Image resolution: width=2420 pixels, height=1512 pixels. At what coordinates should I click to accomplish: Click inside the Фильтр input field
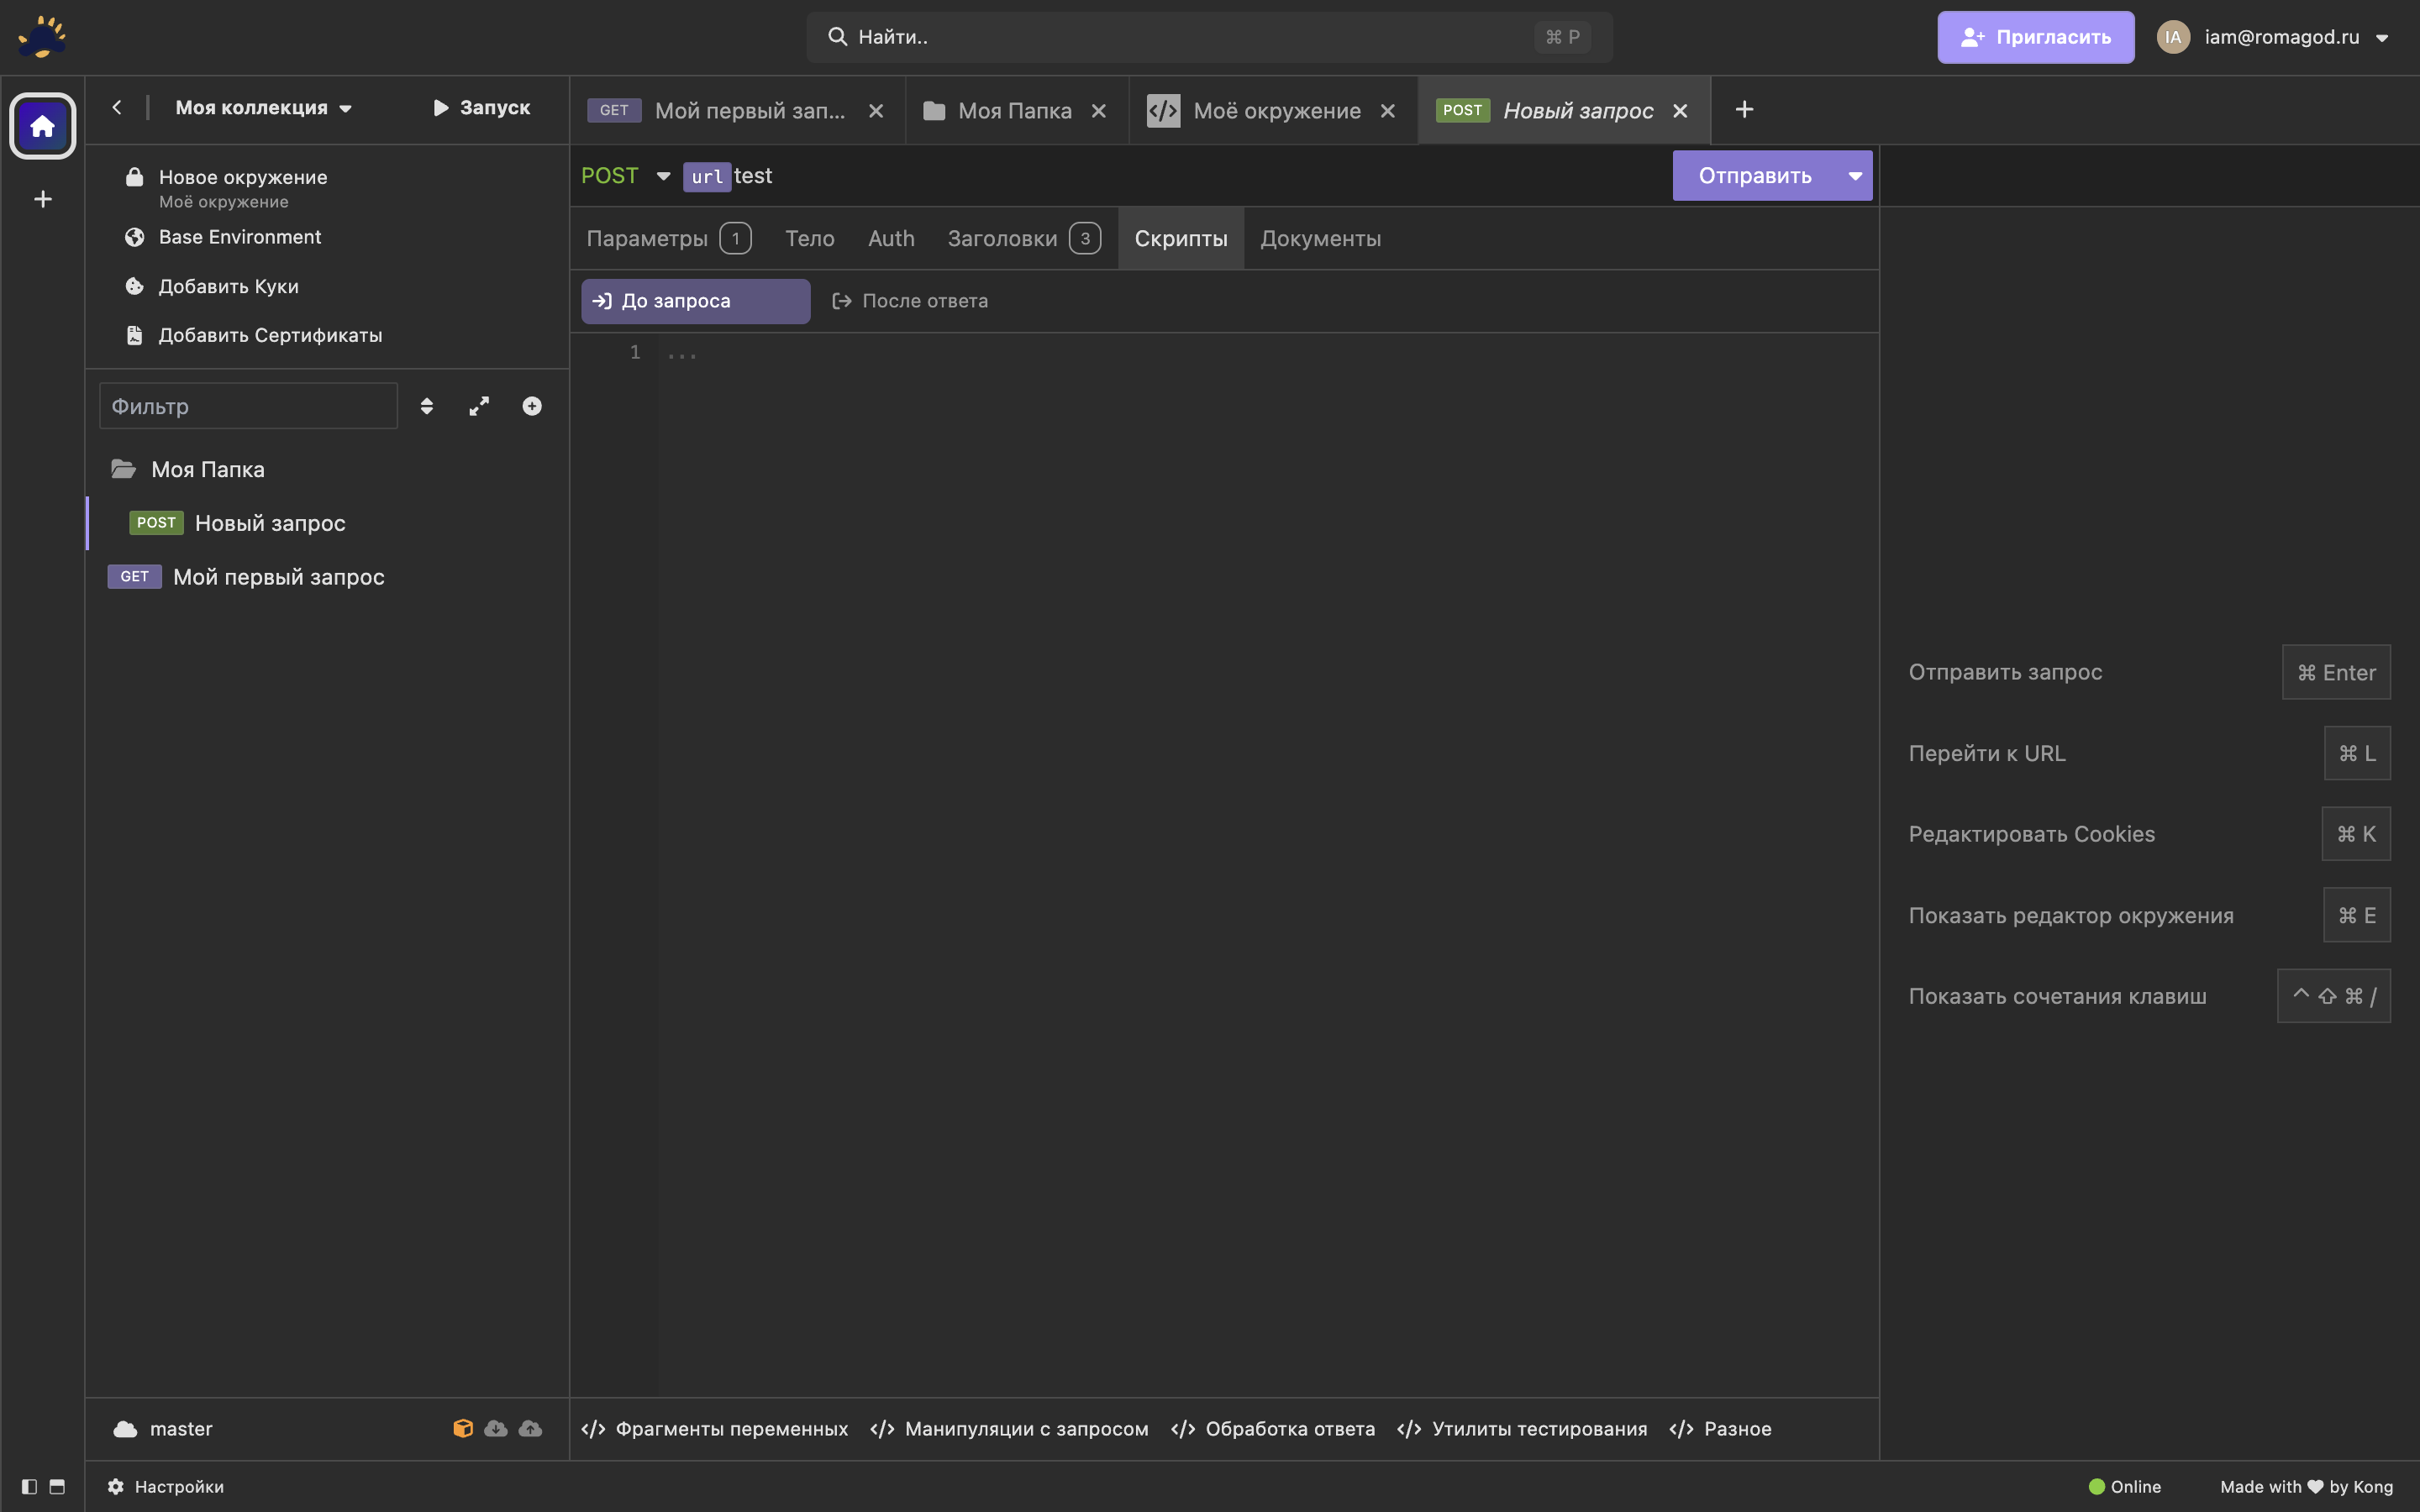point(248,406)
